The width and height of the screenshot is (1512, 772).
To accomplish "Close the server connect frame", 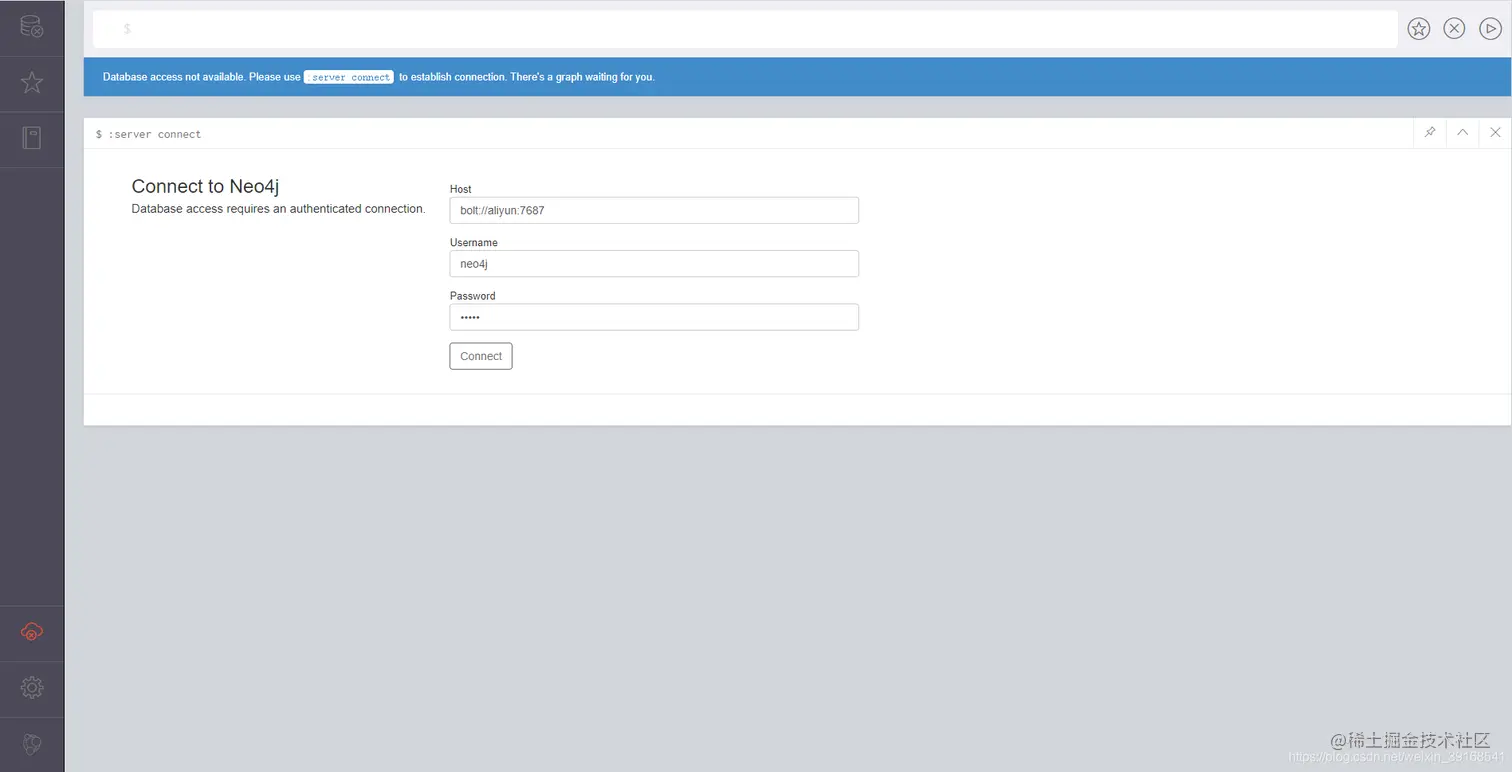I will click(1495, 133).
